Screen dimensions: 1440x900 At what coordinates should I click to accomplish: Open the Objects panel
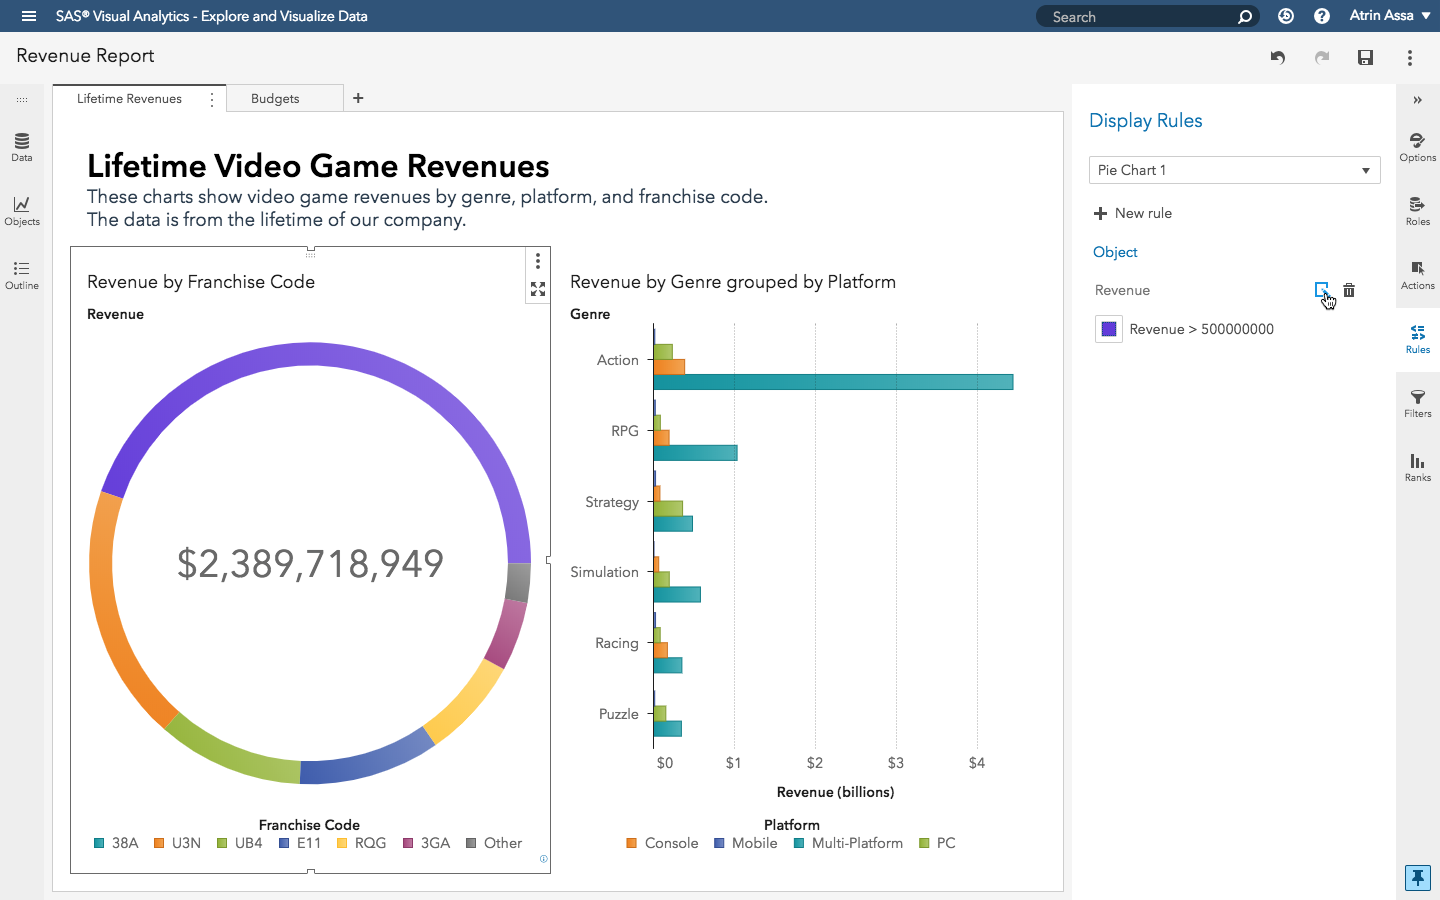21,212
